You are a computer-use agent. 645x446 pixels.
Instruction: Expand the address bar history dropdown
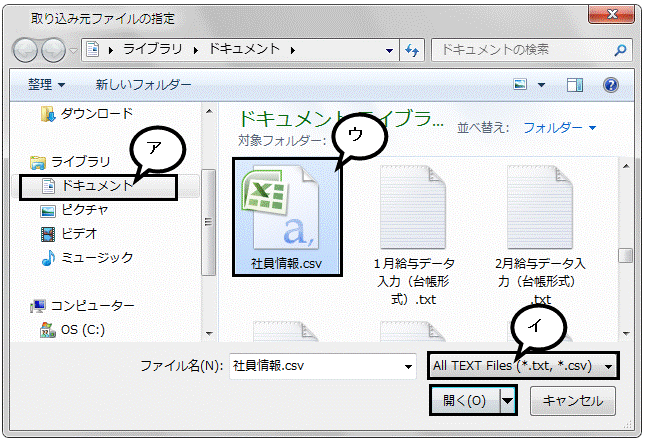pos(389,51)
